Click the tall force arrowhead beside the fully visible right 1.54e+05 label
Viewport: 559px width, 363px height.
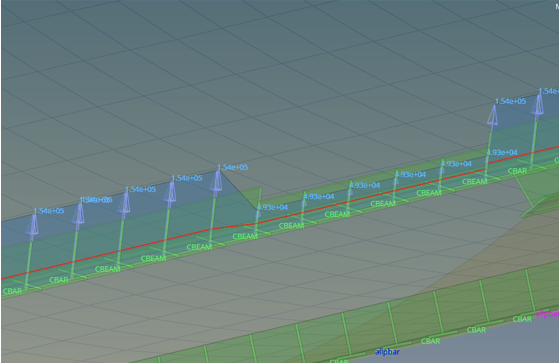click(492, 115)
